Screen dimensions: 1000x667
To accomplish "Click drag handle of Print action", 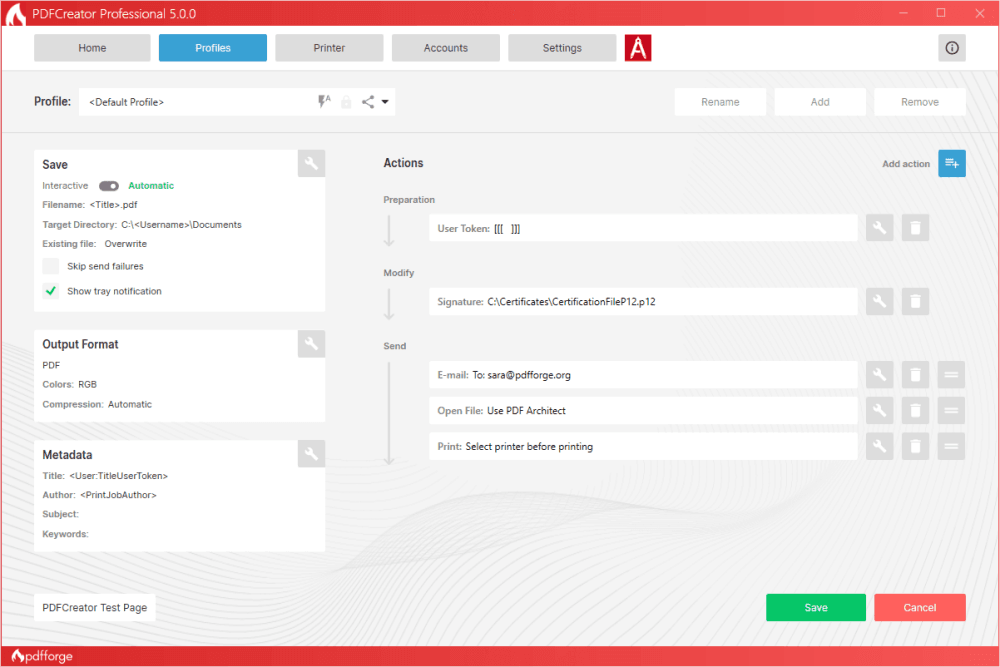I will pyautogui.click(x=951, y=446).
